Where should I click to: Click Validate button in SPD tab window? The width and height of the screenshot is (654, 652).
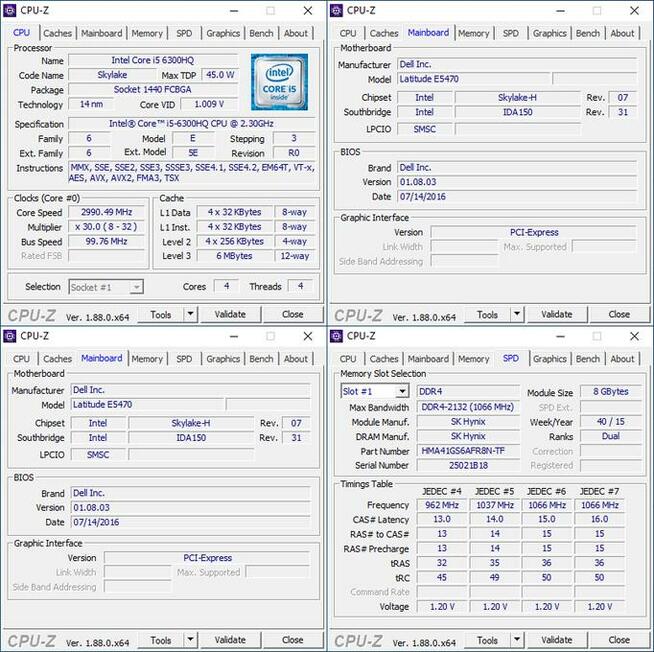pos(557,639)
